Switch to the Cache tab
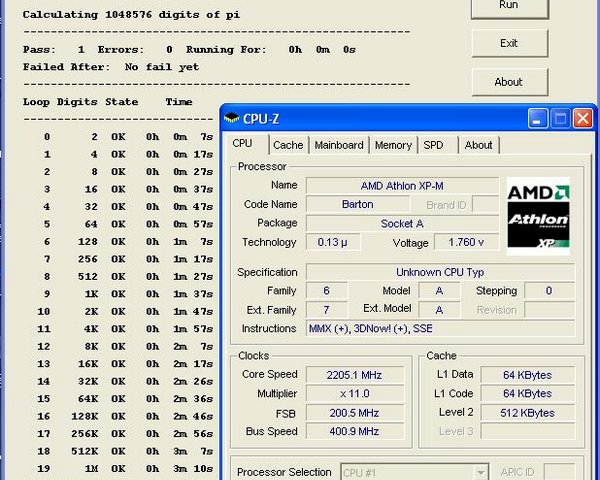The height and width of the screenshot is (480, 600). (288, 145)
